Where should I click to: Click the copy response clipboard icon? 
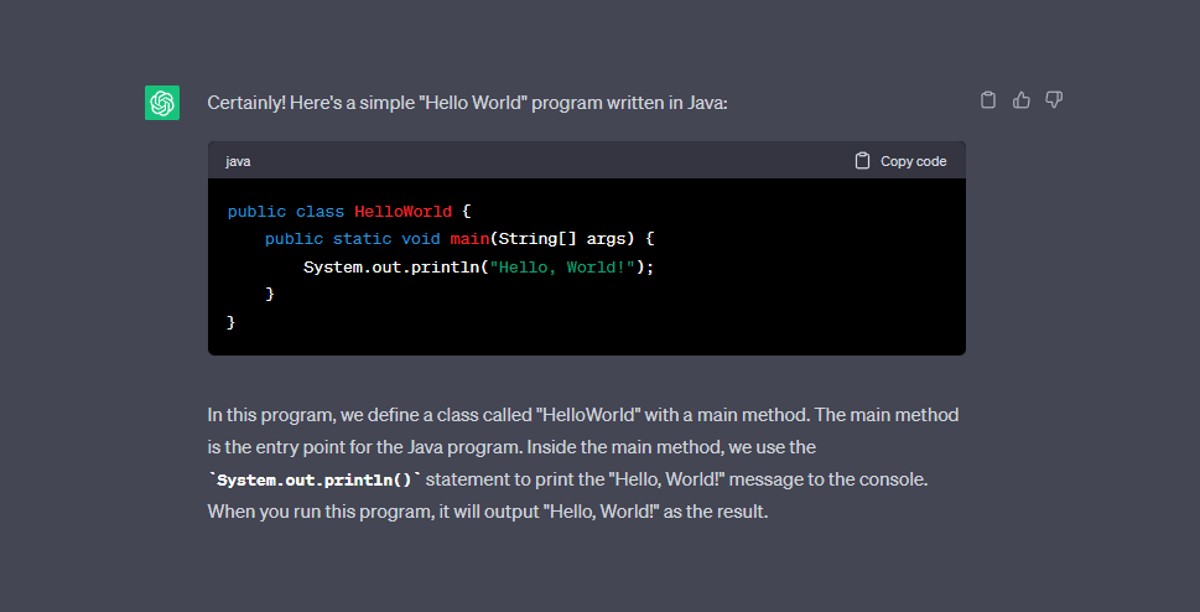tap(988, 99)
